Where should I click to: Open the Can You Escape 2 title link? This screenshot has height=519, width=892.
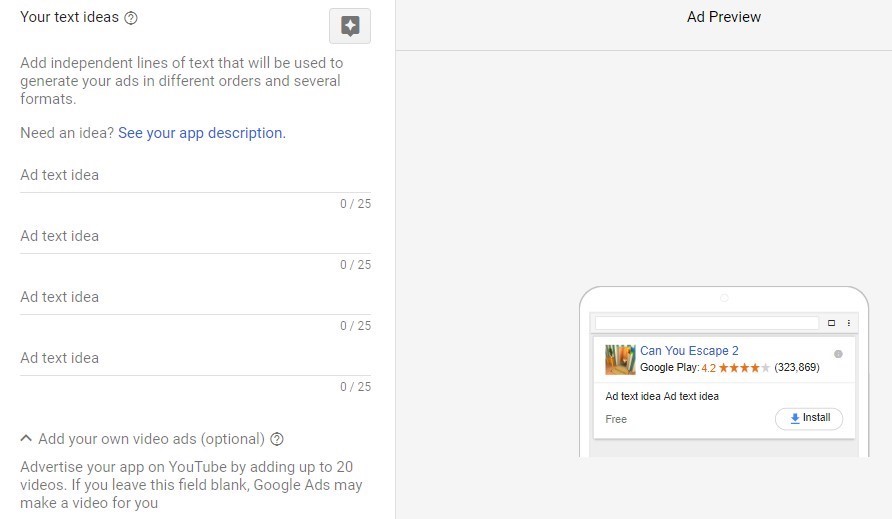689,351
